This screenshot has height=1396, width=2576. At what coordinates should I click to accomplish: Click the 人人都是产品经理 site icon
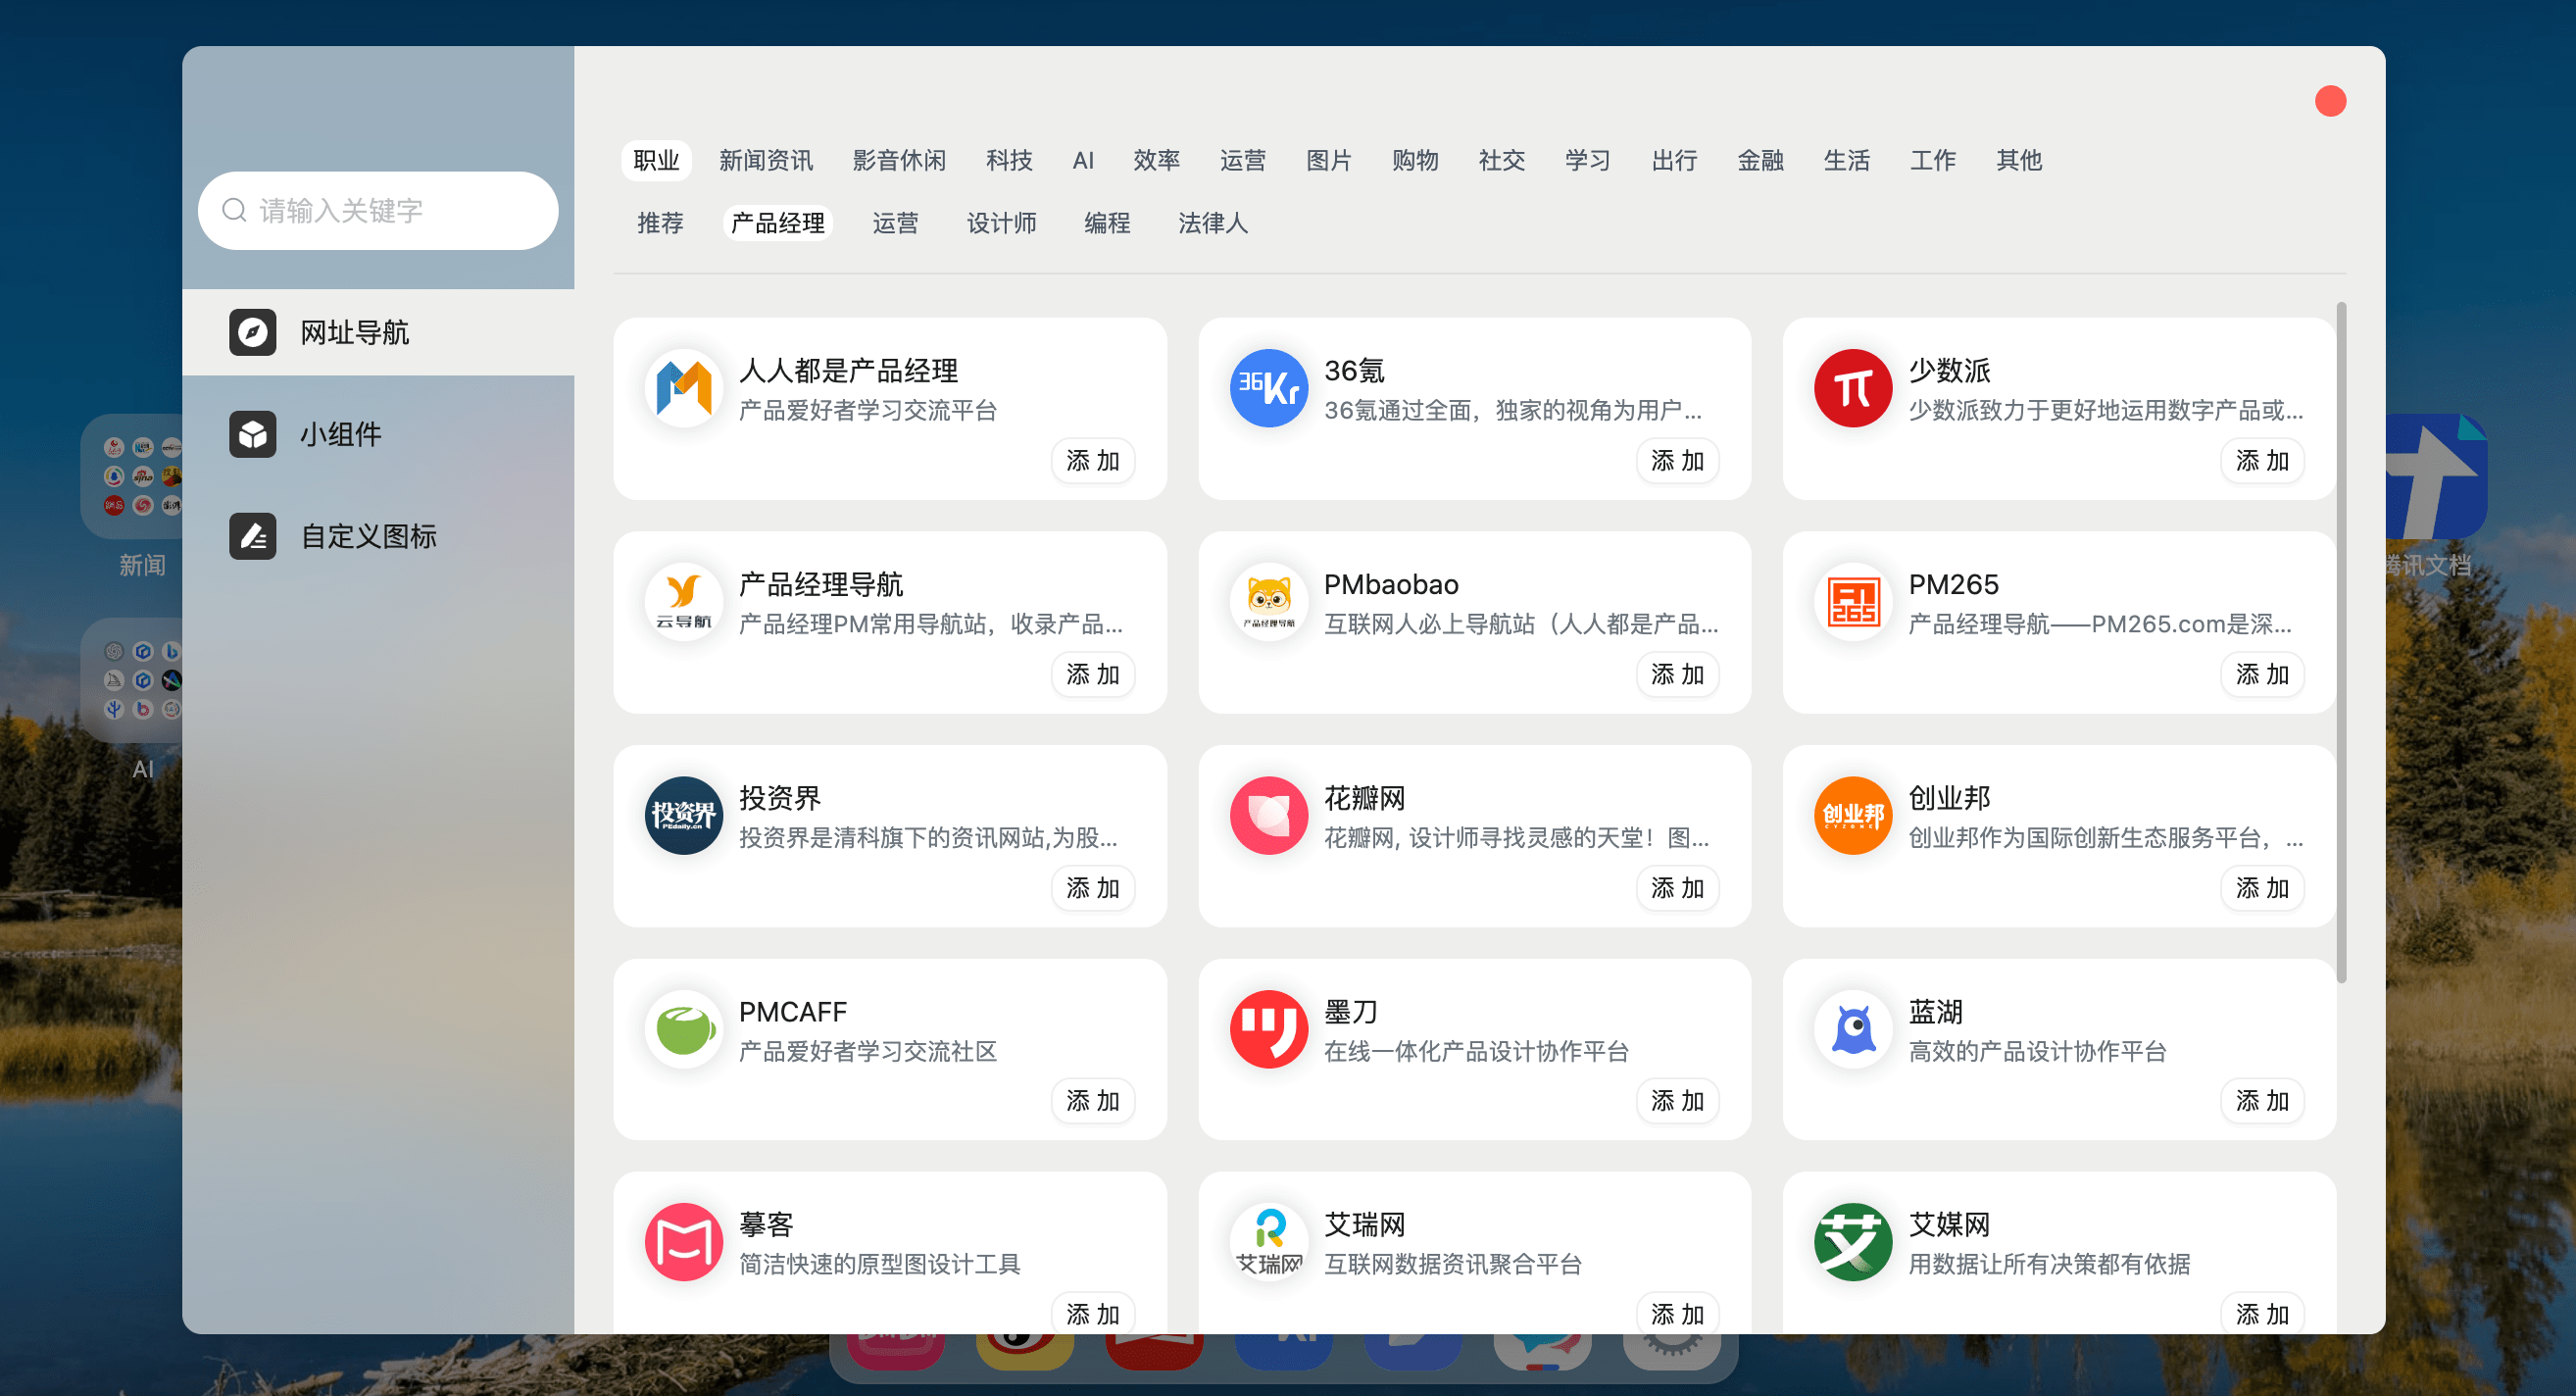coord(684,388)
